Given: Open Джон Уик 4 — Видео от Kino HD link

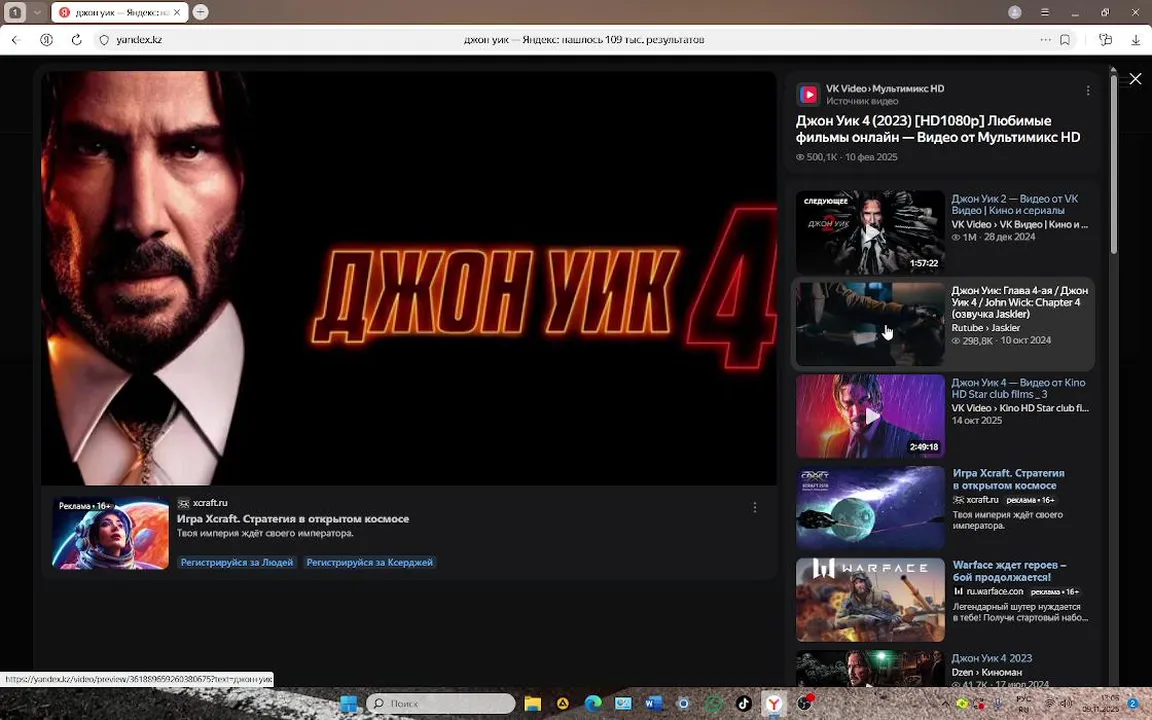Looking at the screenshot, I should tap(1018, 388).
